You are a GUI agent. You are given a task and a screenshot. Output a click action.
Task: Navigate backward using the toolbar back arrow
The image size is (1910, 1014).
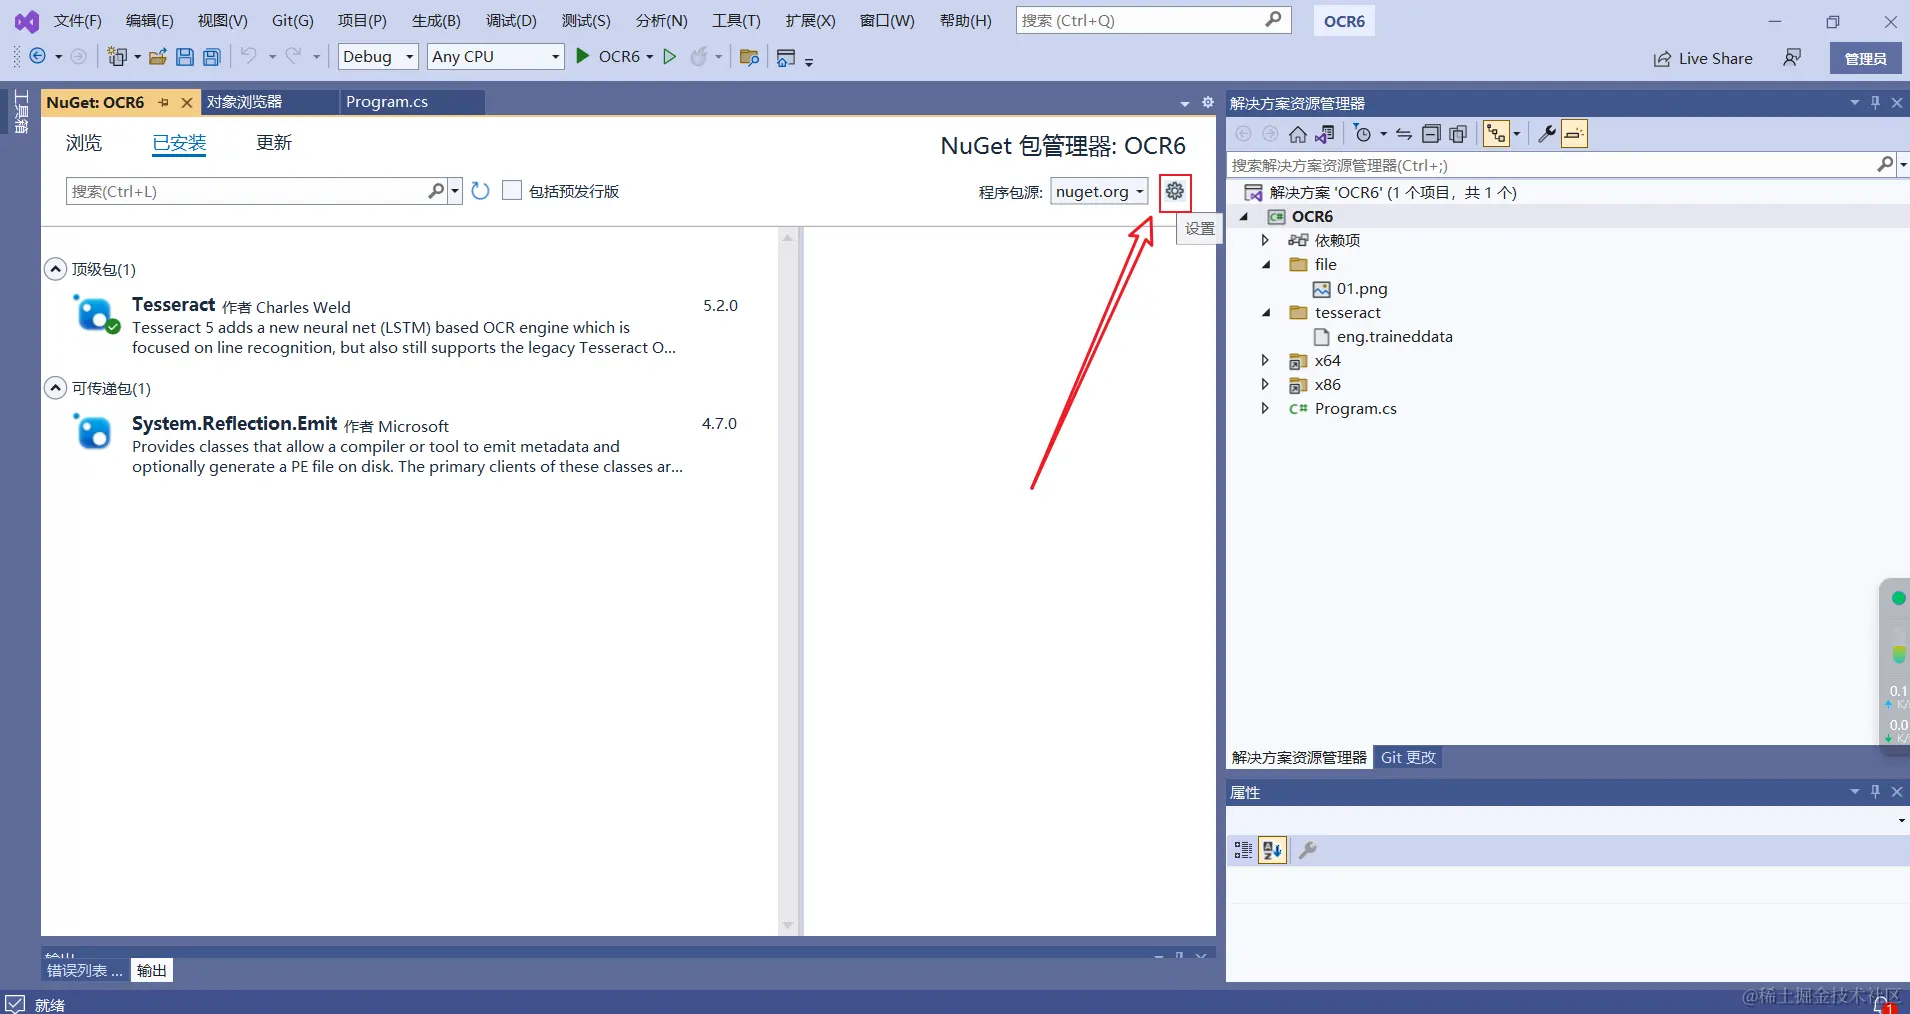click(37, 57)
